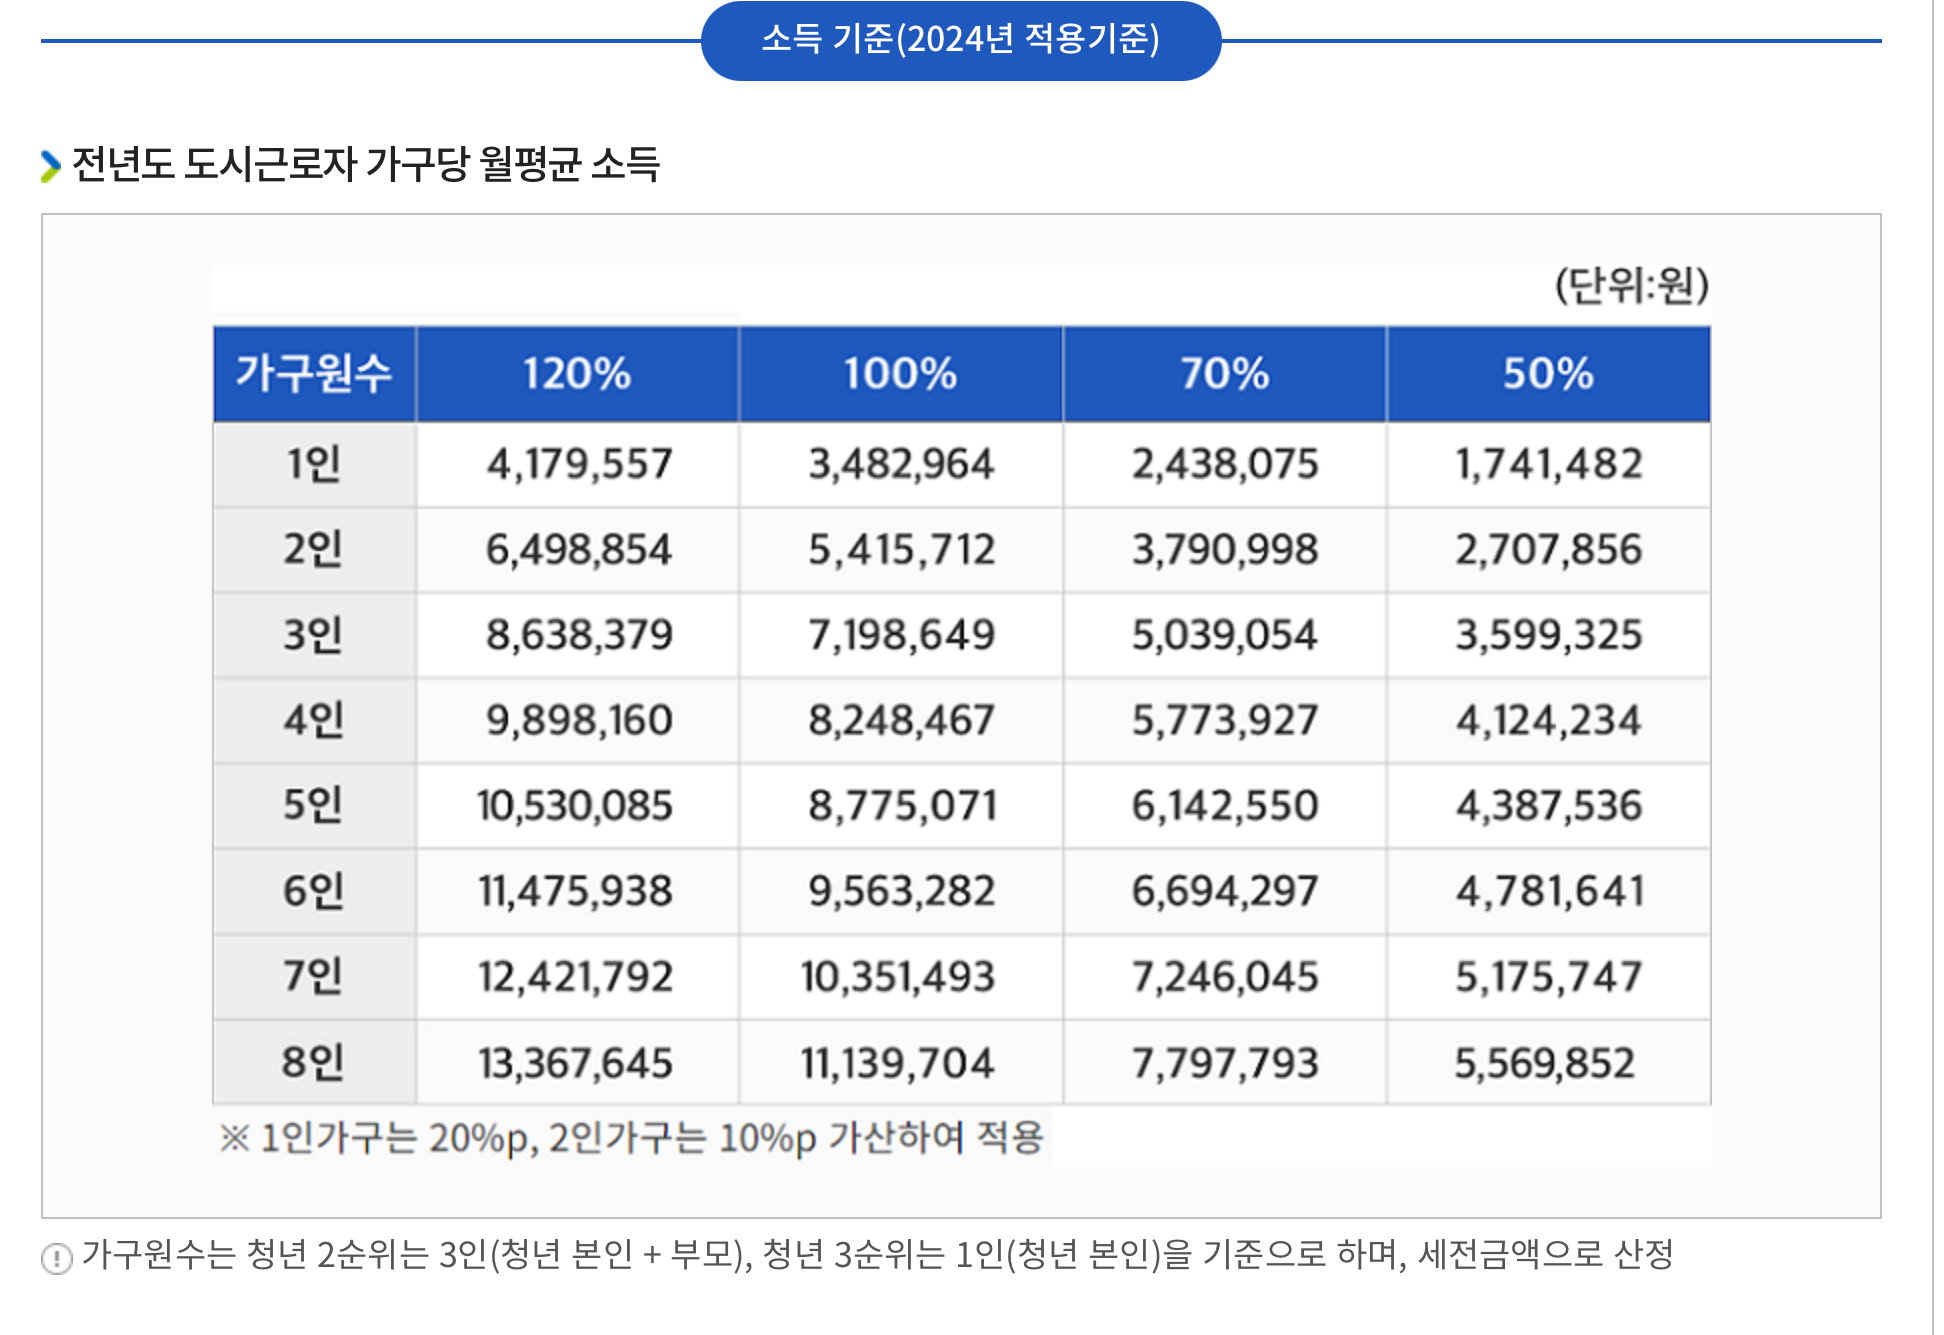Click the heading 전년도 도시근로자 가구당 월평균 소득
The width and height of the screenshot is (1944, 1335).
click(x=366, y=165)
